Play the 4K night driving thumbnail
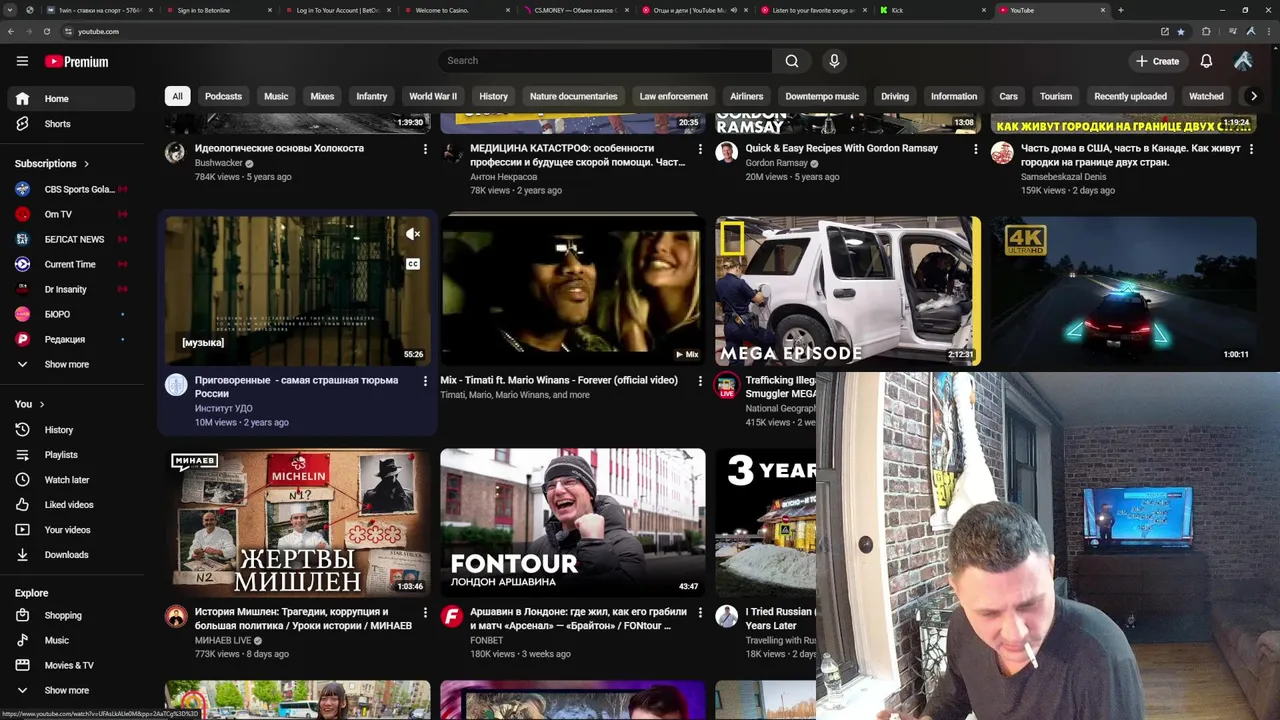Image resolution: width=1280 pixels, height=720 pixels. (1124, 291)
